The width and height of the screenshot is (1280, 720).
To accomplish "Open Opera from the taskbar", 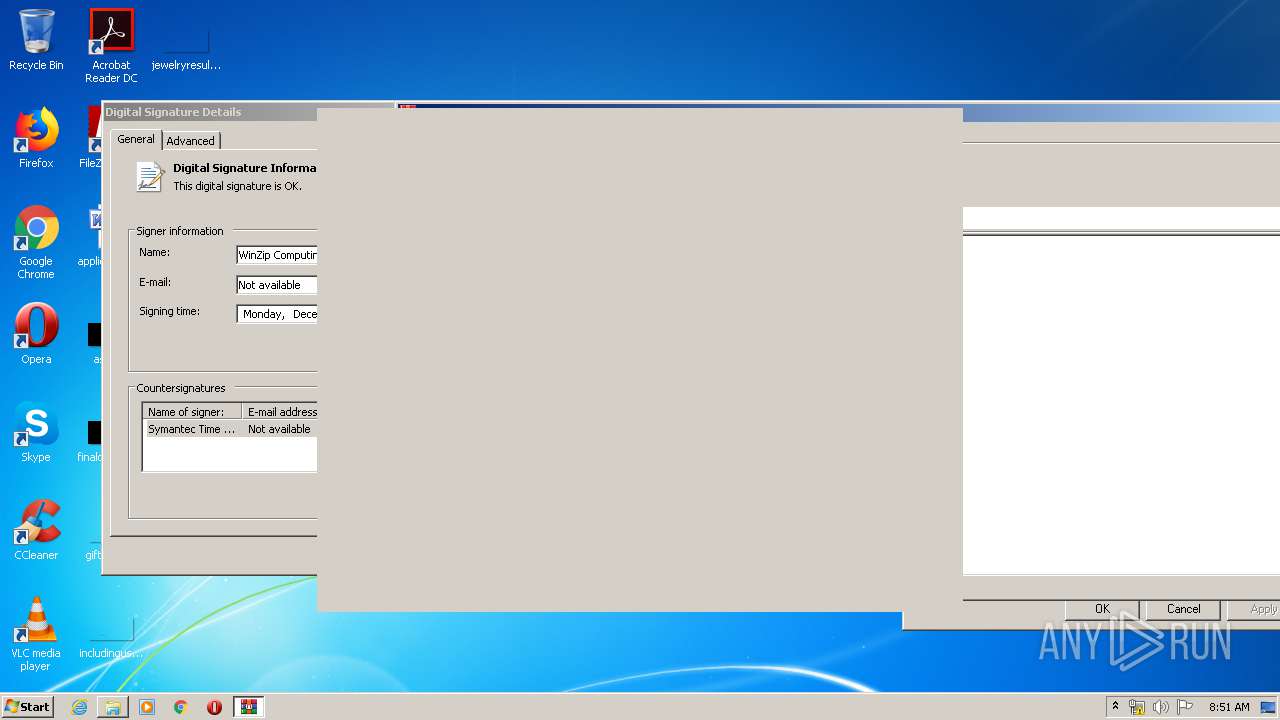I will [x=214, y=707].
